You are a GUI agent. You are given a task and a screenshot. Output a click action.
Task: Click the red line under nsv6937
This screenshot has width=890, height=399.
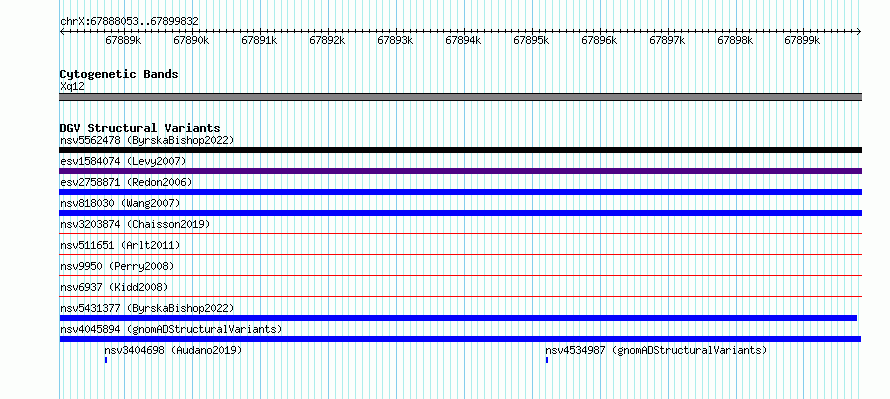tap(460, 296)
